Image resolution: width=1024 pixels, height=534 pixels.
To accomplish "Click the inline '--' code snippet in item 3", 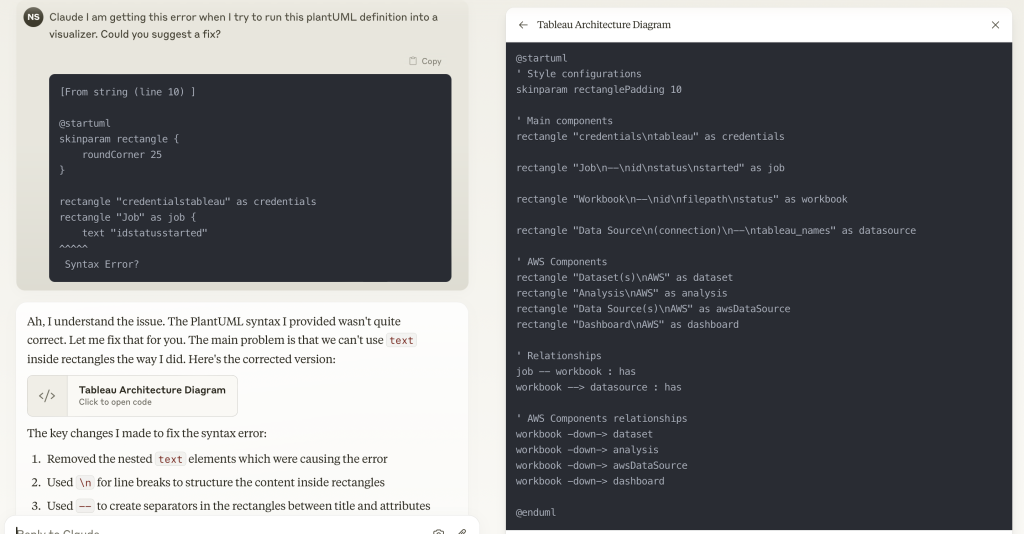I will [85, 506].
